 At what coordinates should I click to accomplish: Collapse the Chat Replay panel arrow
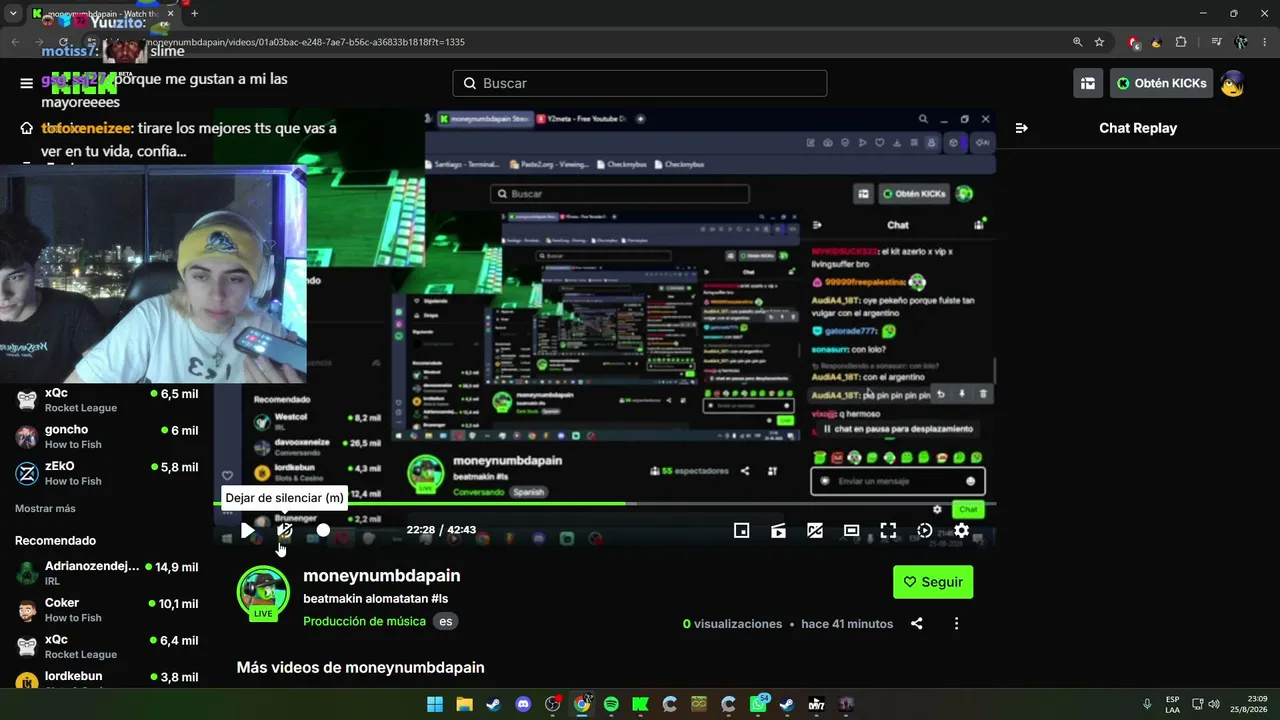pos(1021,128)
